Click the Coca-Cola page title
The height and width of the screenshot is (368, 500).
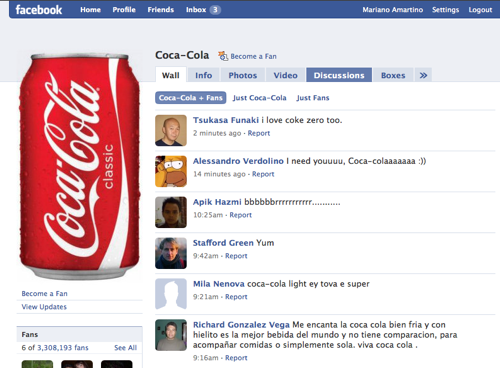coord(182,55)
